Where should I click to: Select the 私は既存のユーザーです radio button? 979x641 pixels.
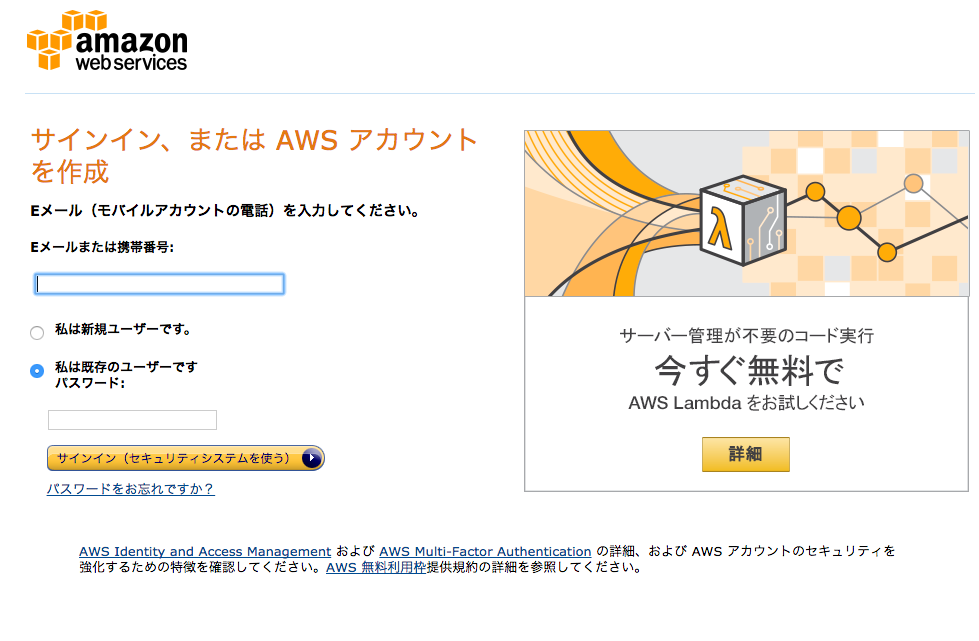[x=36, y=369]
